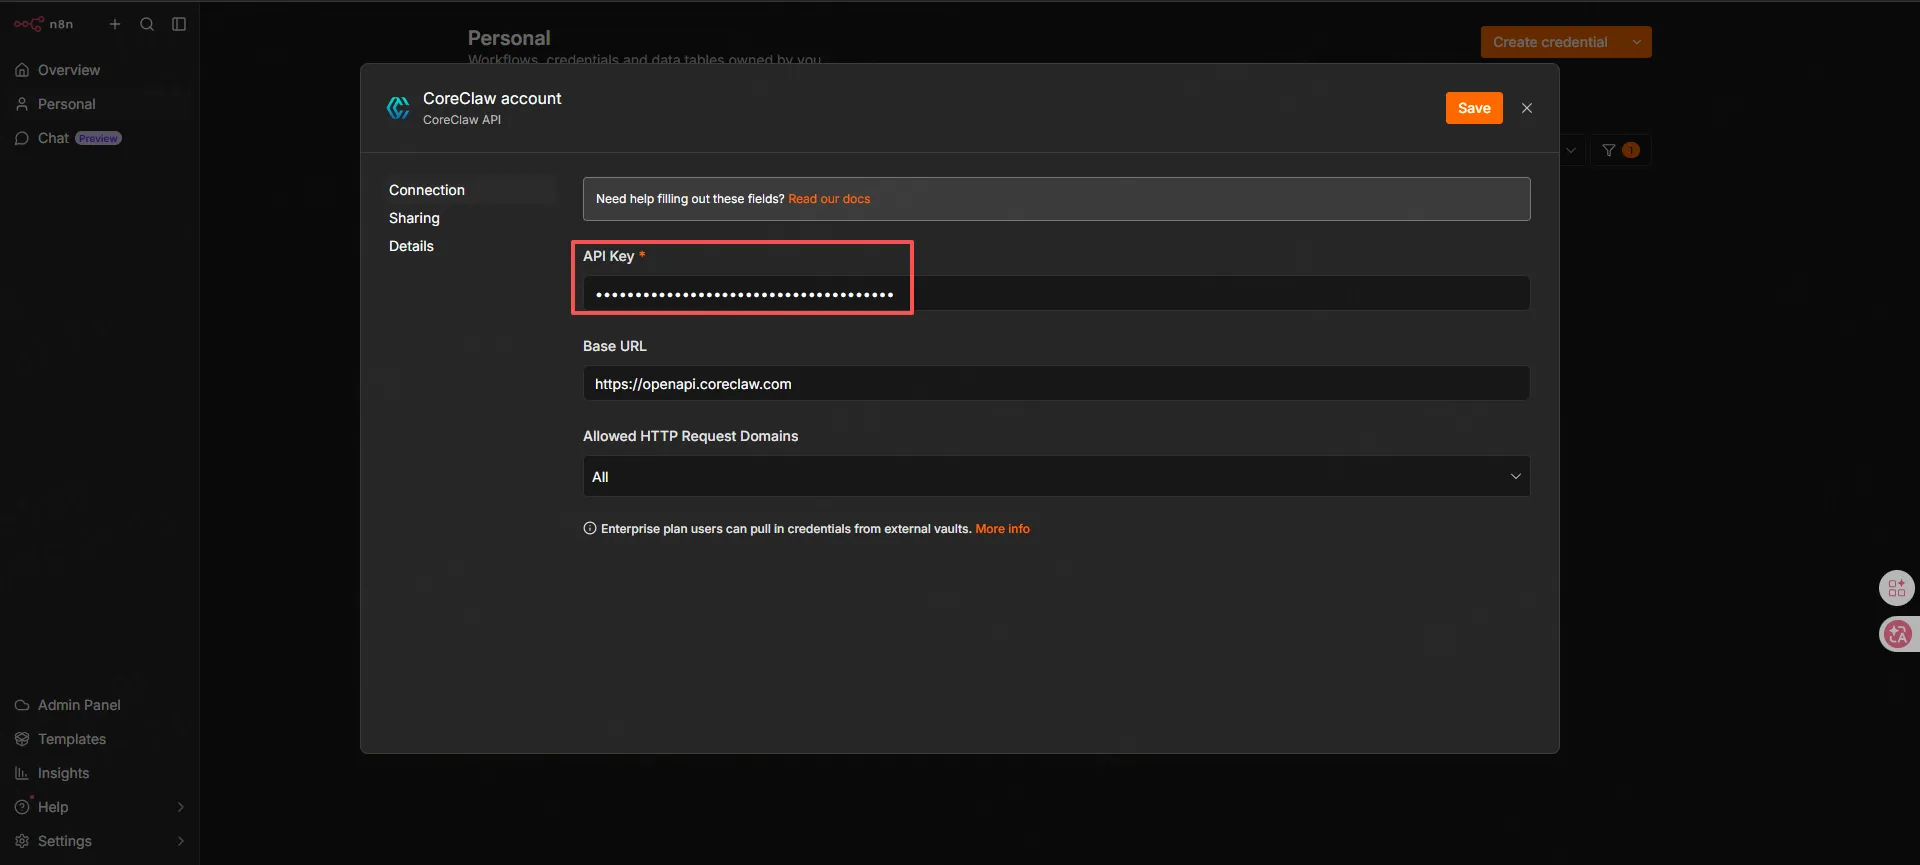
Task: Open the Allowed HTTP Request Domains dropdown
Action: (x=1056, y=476)
